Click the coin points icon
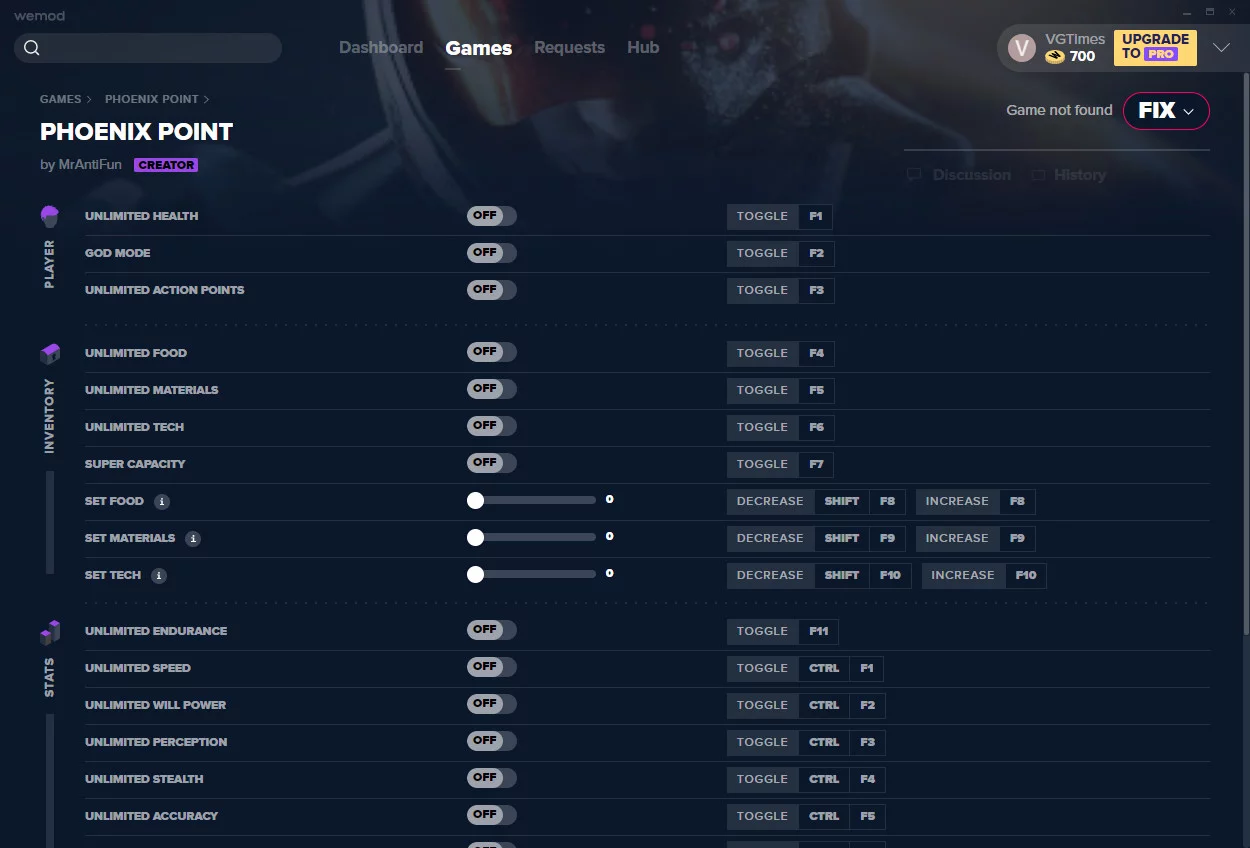The width and height of the screenshot is (1250, 848). click(x=1055, y=57)
